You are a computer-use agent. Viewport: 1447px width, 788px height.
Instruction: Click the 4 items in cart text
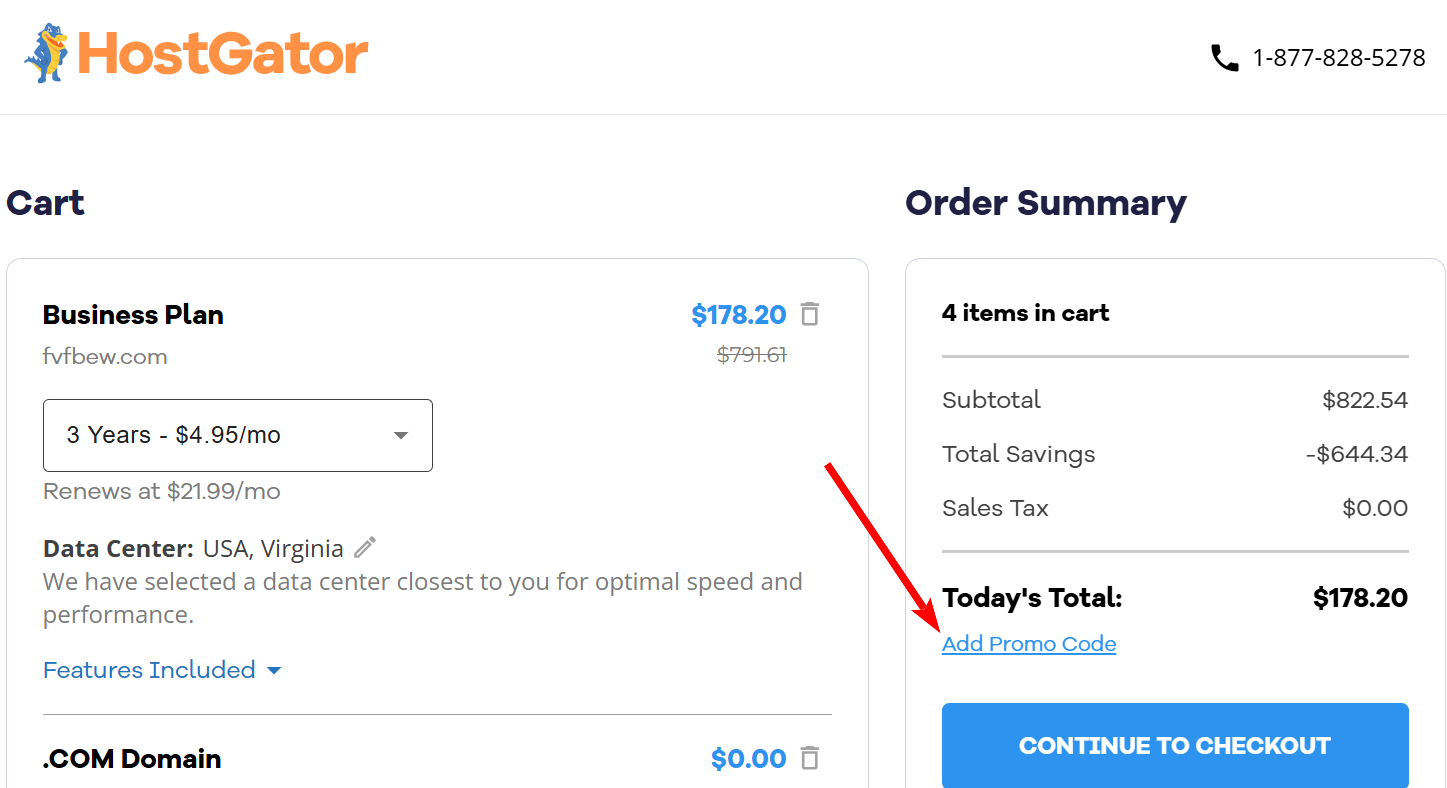click(1025, 313)
